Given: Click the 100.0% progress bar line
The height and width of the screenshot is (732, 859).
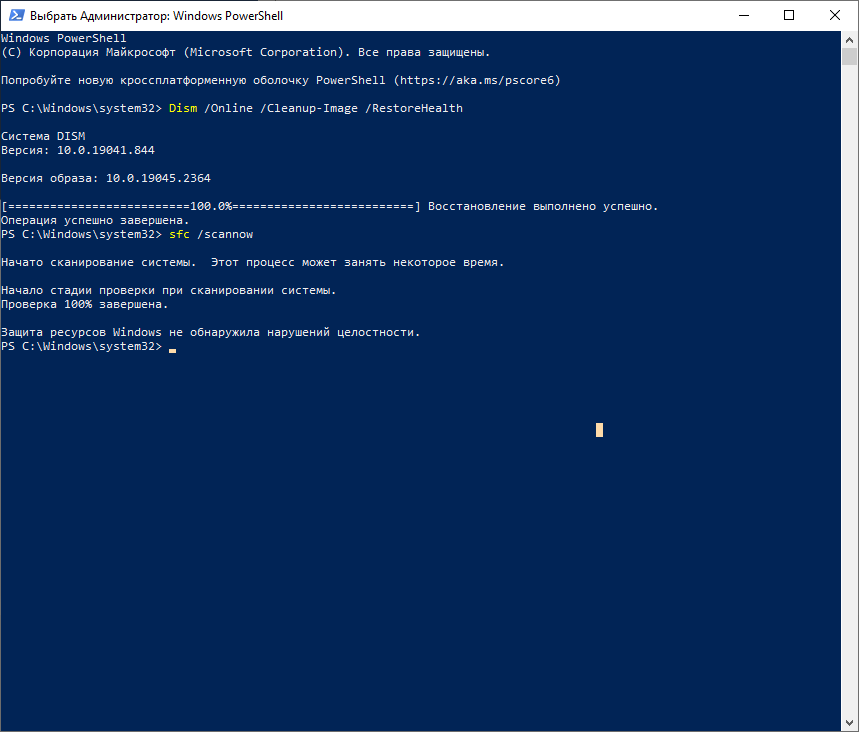Looking at the screenshot, I should [x=211, y=206].
